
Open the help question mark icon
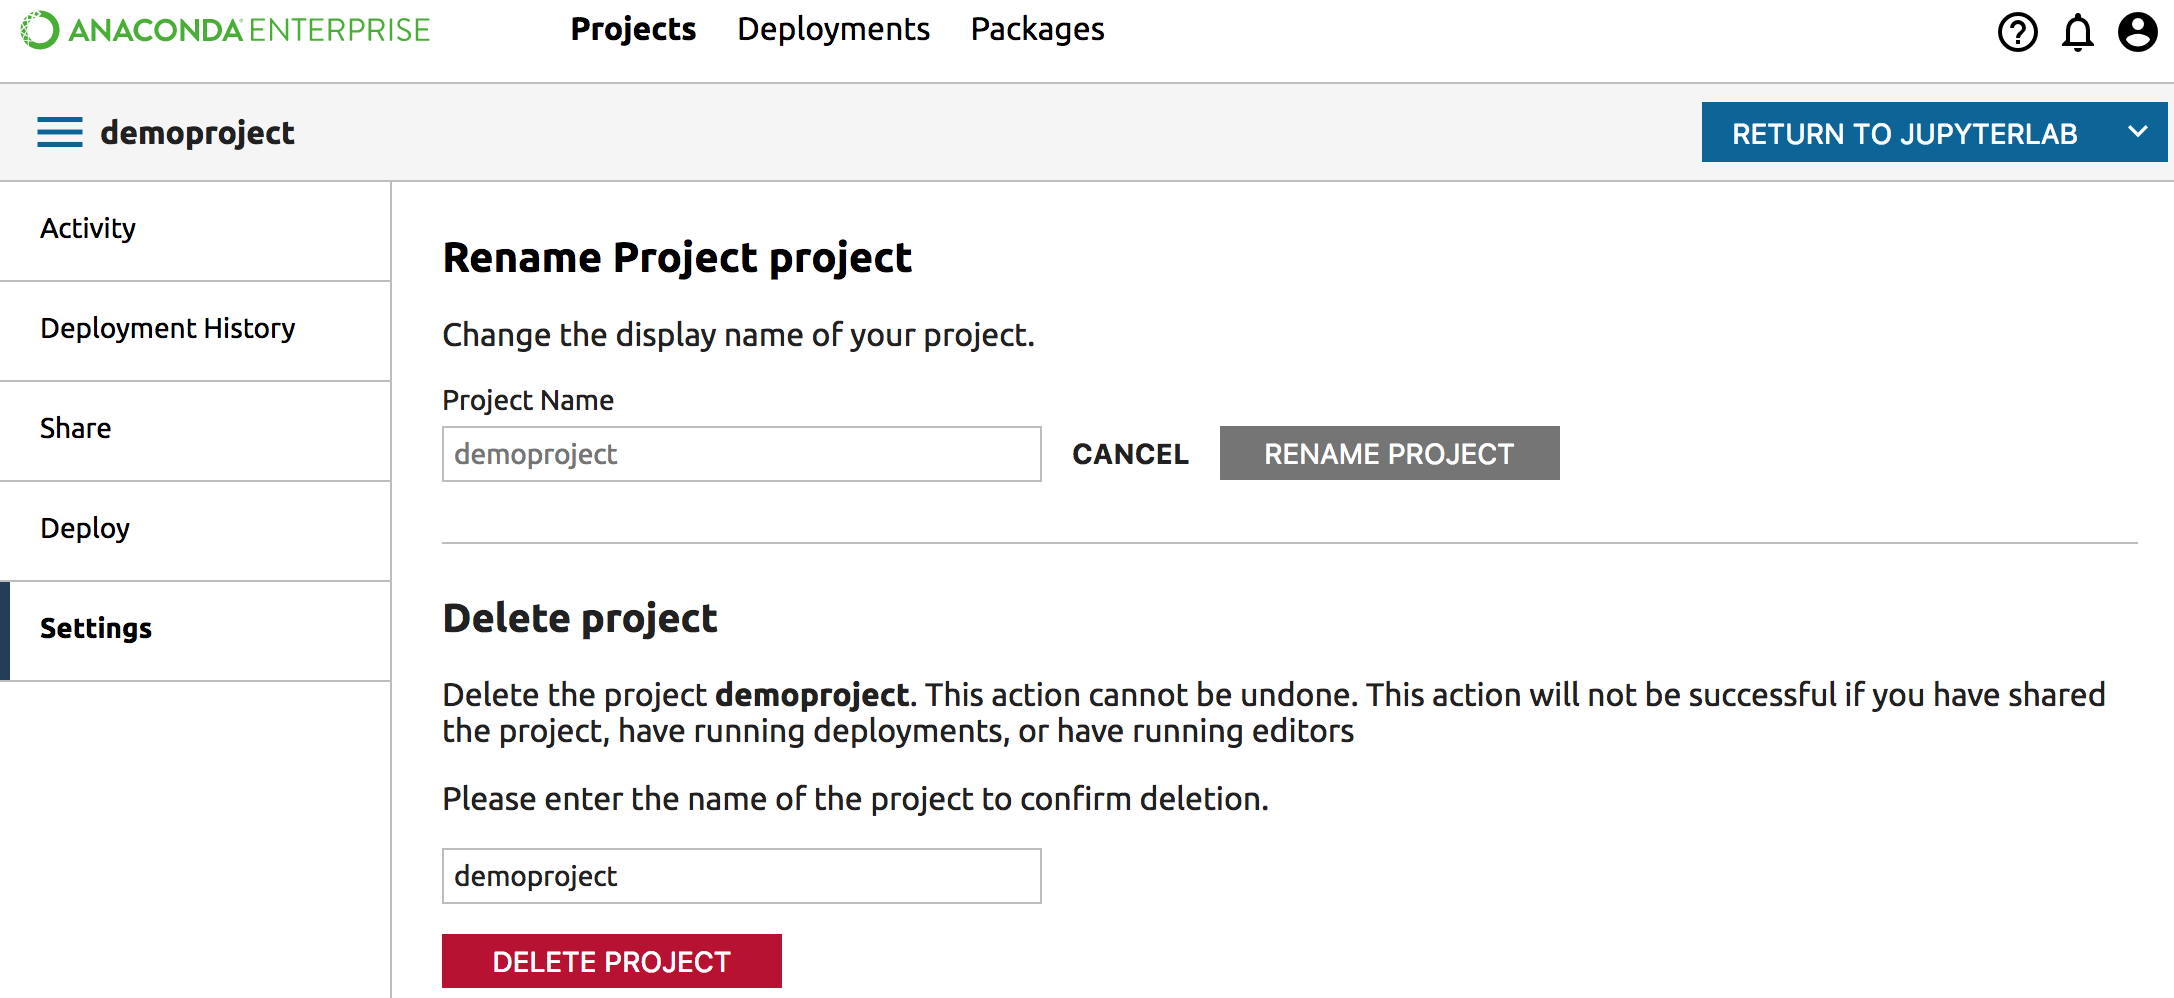pos(2017,32)
